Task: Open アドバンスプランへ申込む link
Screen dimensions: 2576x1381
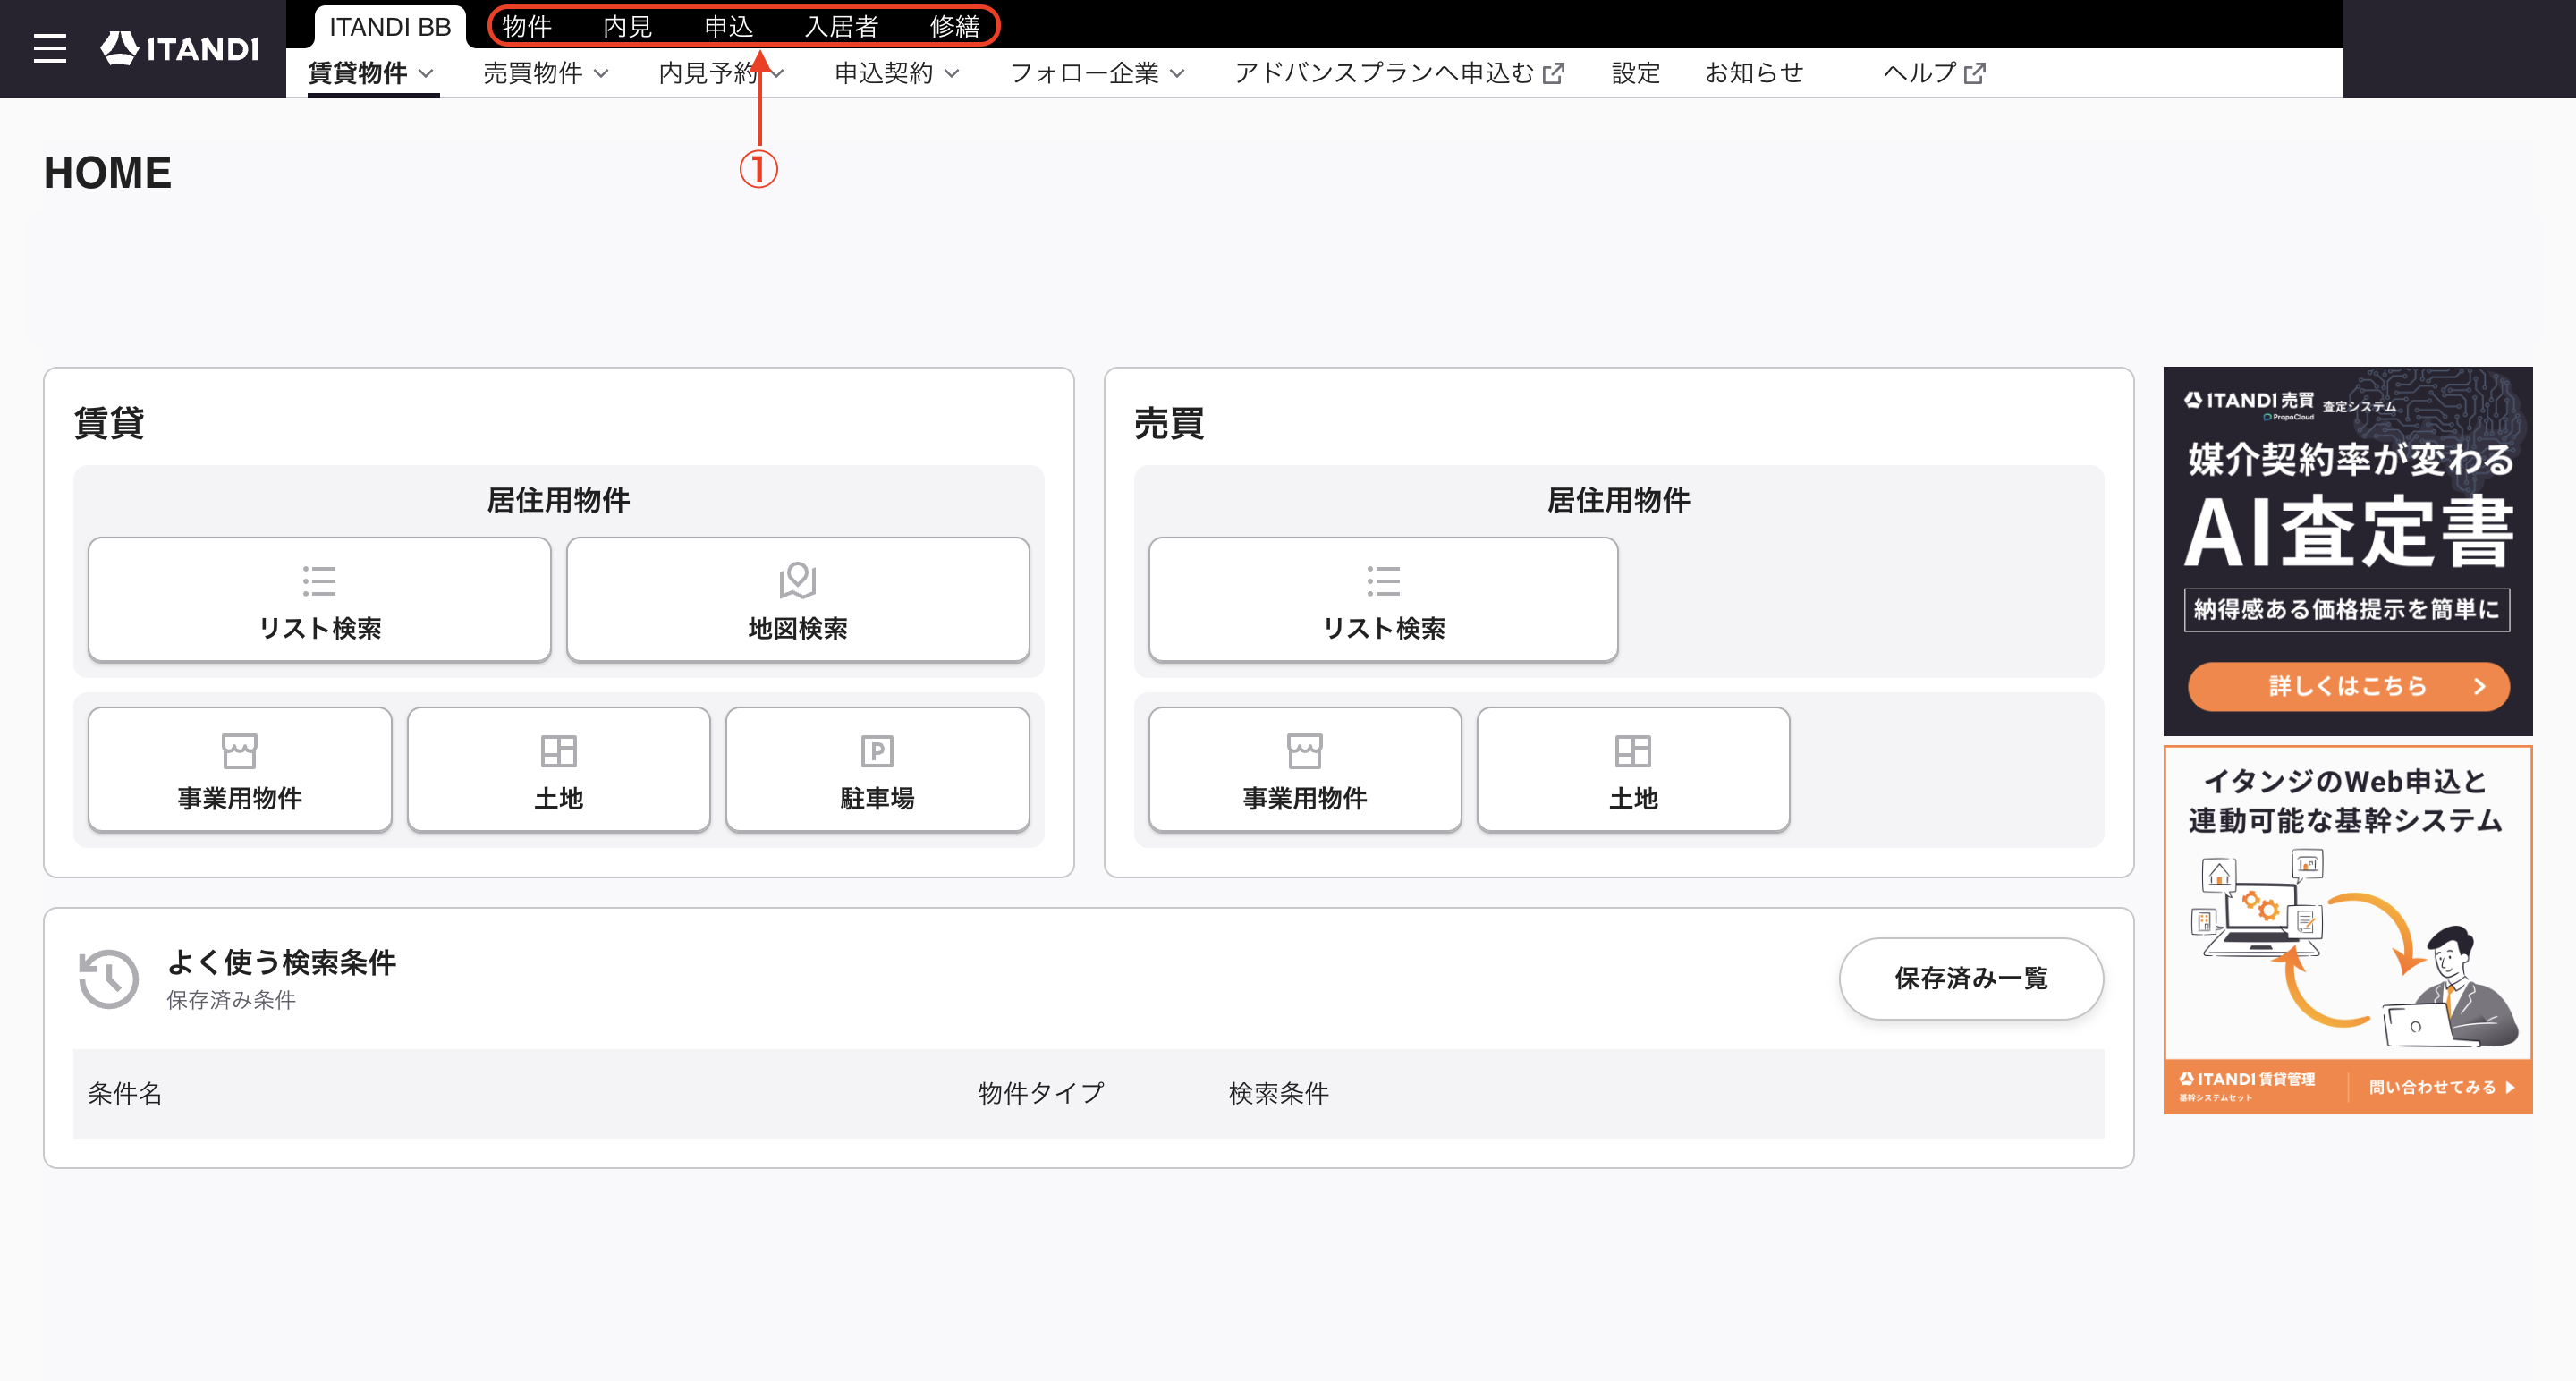Action: 1399,73
